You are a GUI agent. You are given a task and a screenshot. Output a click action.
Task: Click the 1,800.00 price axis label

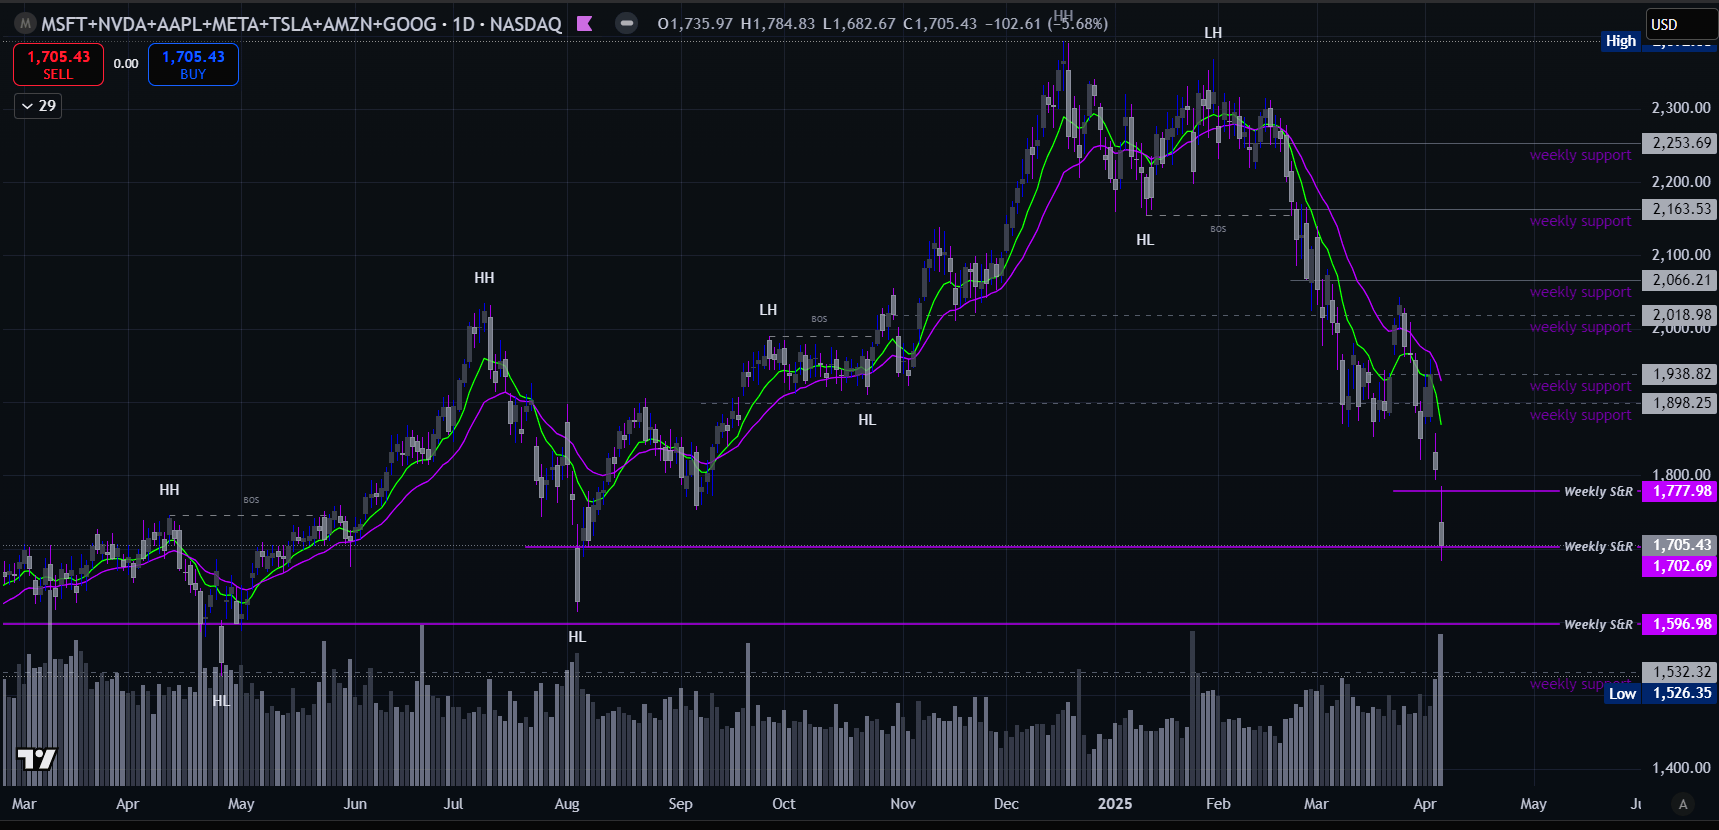tap(1681, 475)
